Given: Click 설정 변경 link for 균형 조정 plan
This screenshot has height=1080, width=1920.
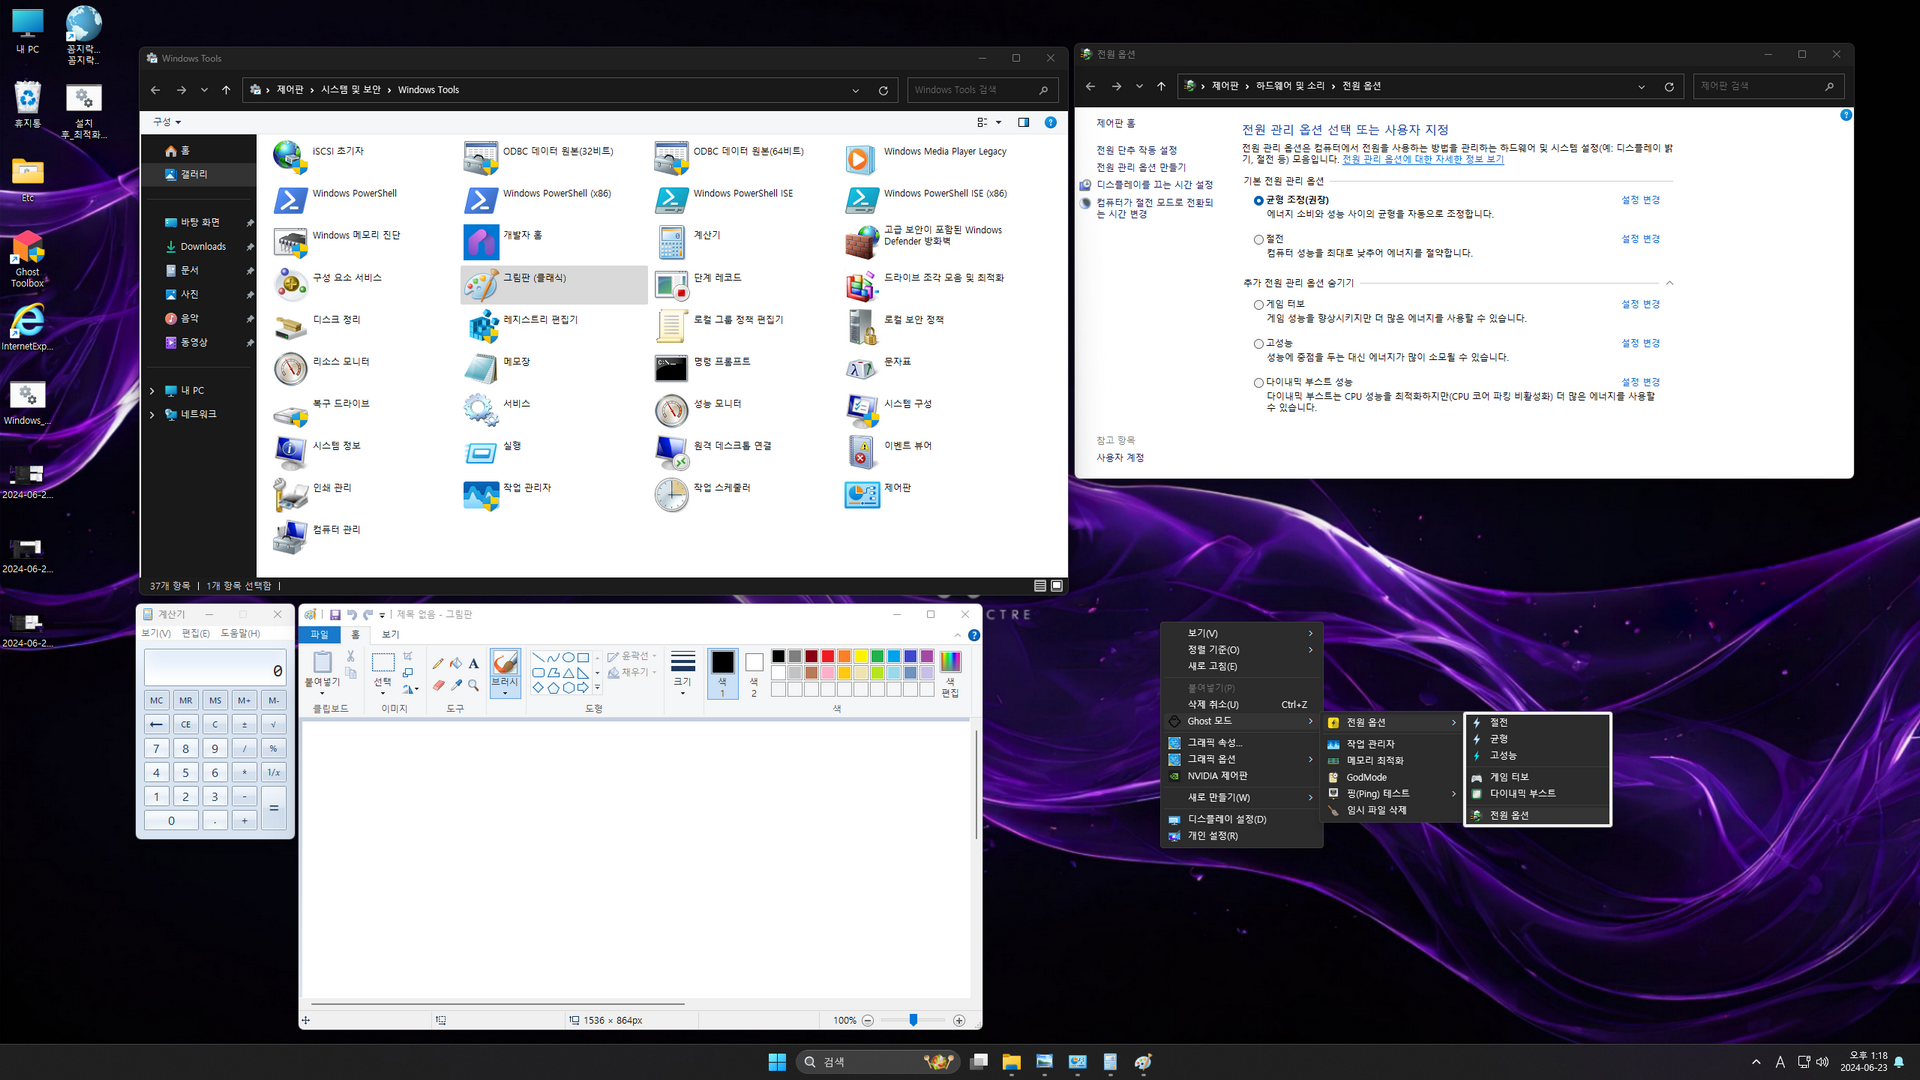Looking at the screenshot, I should [x=1640, y=200].
